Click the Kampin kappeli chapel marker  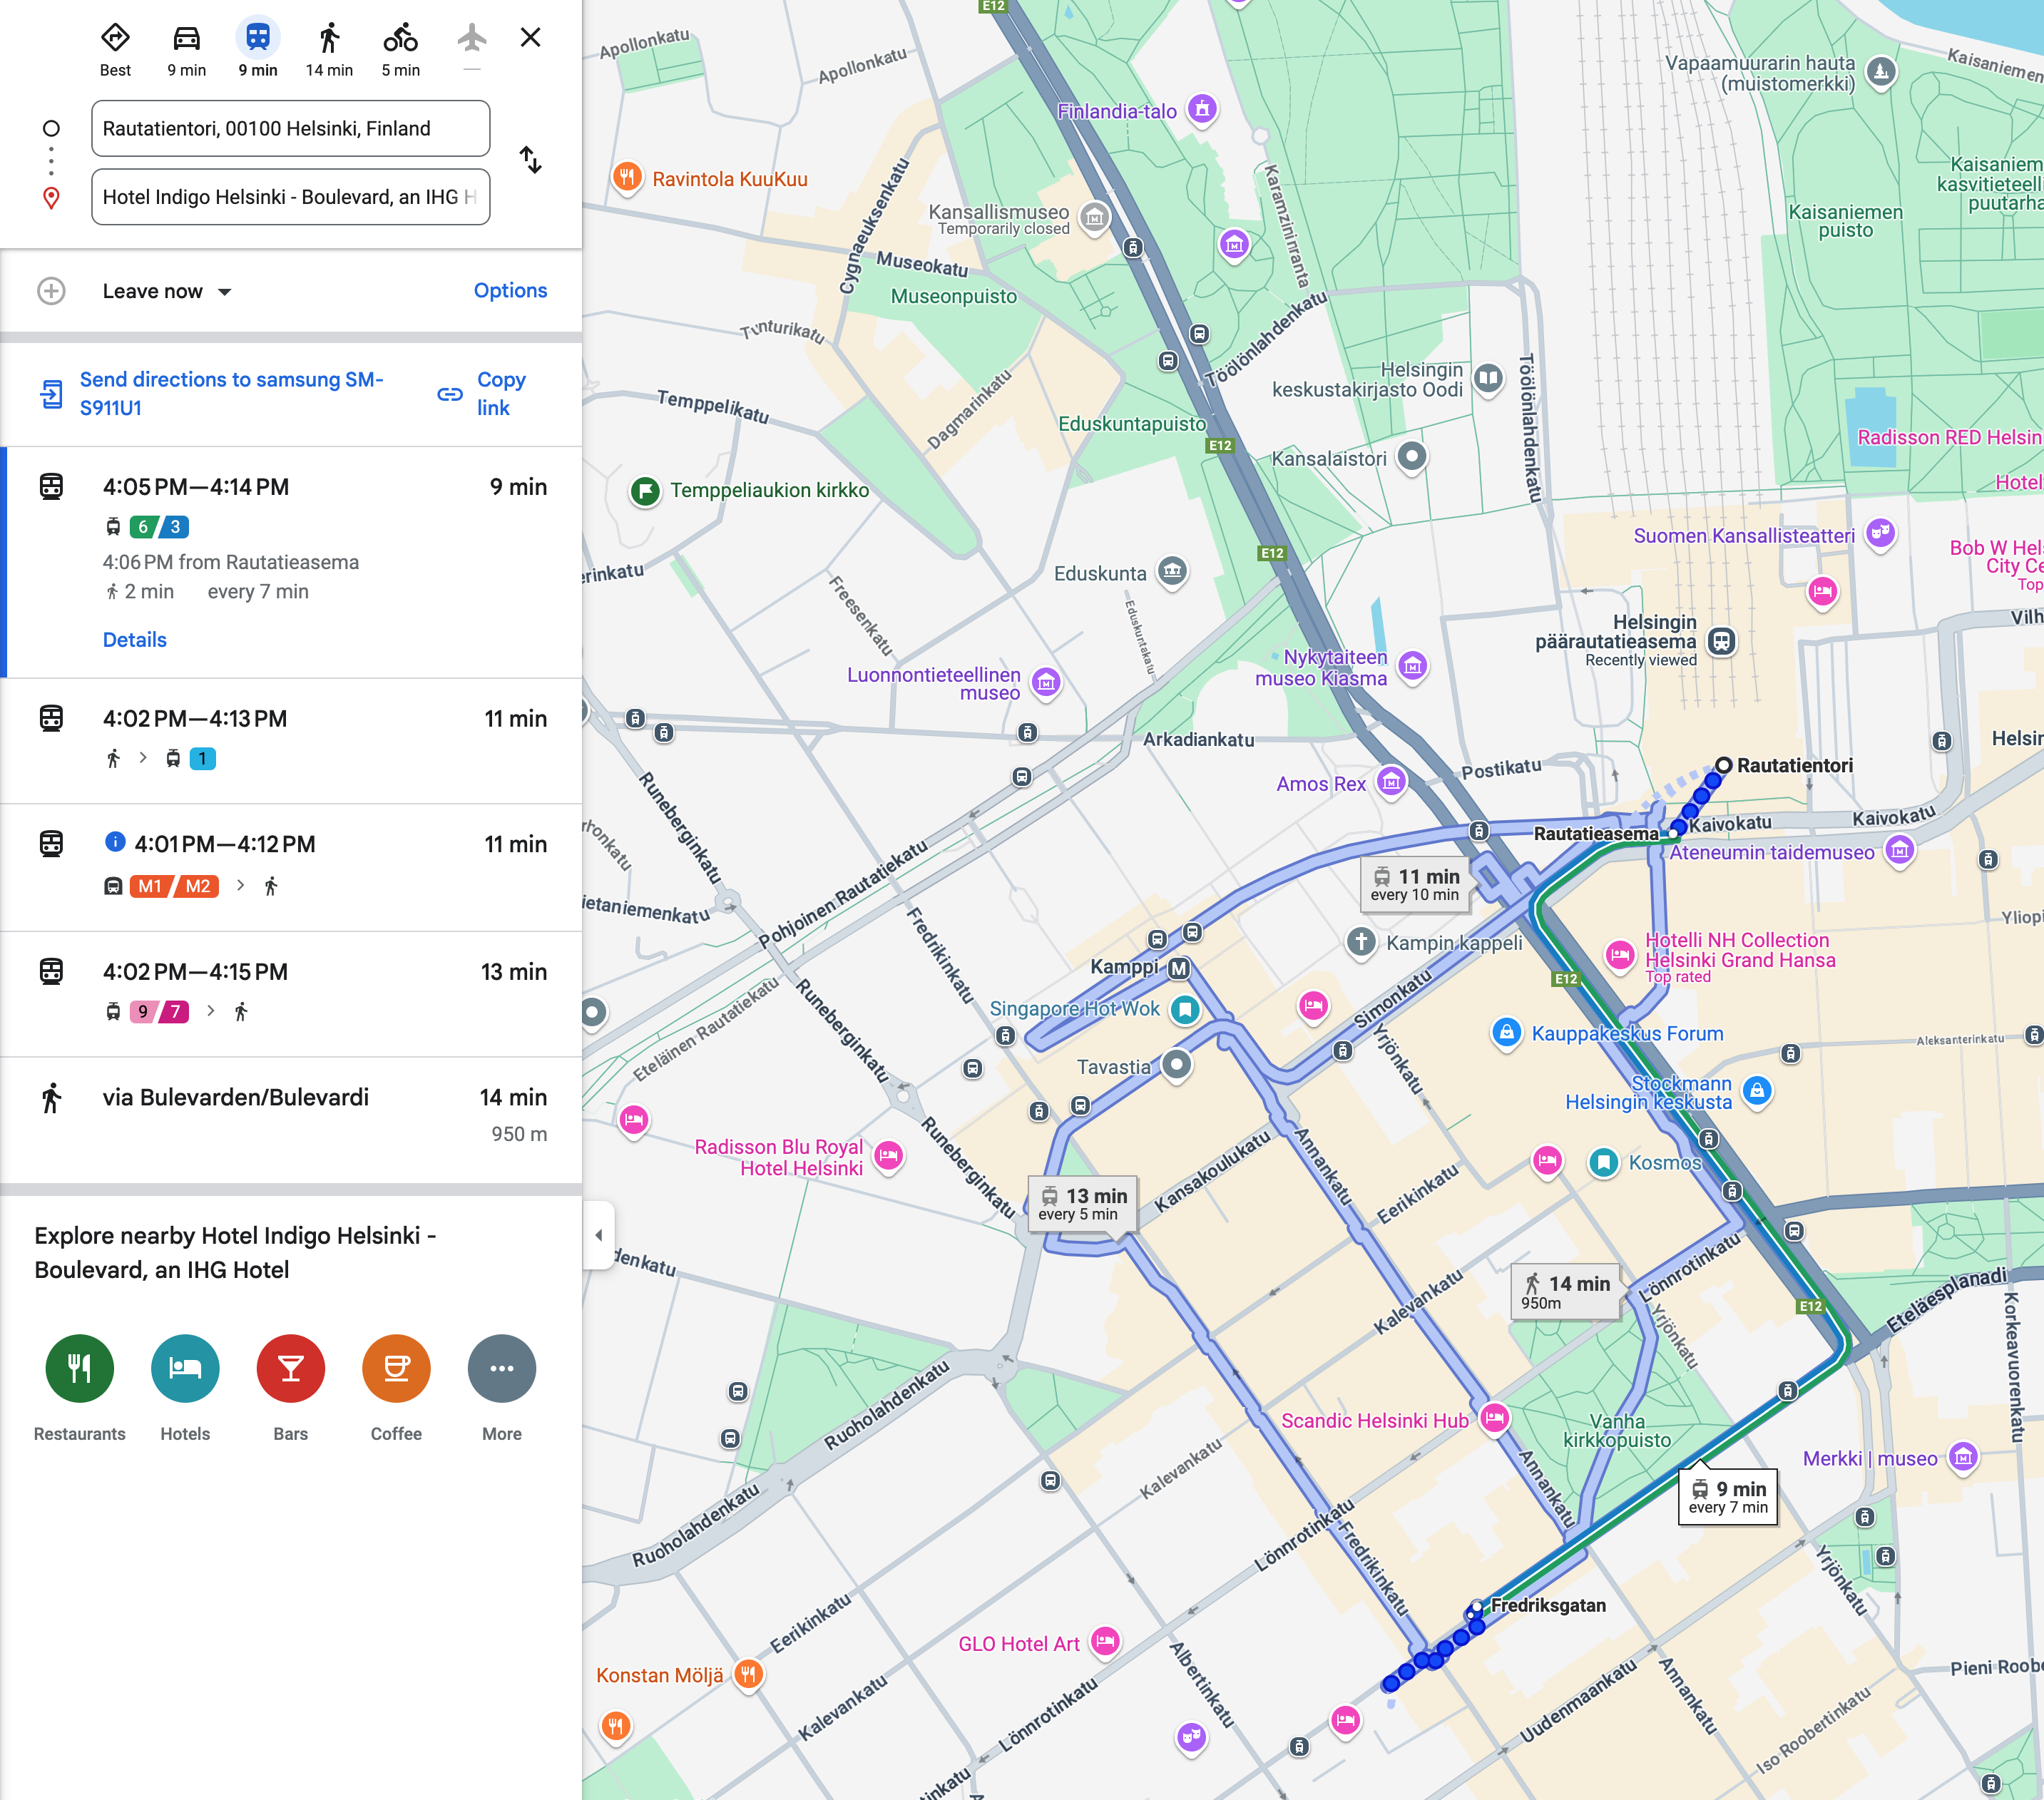[1361, 942]
